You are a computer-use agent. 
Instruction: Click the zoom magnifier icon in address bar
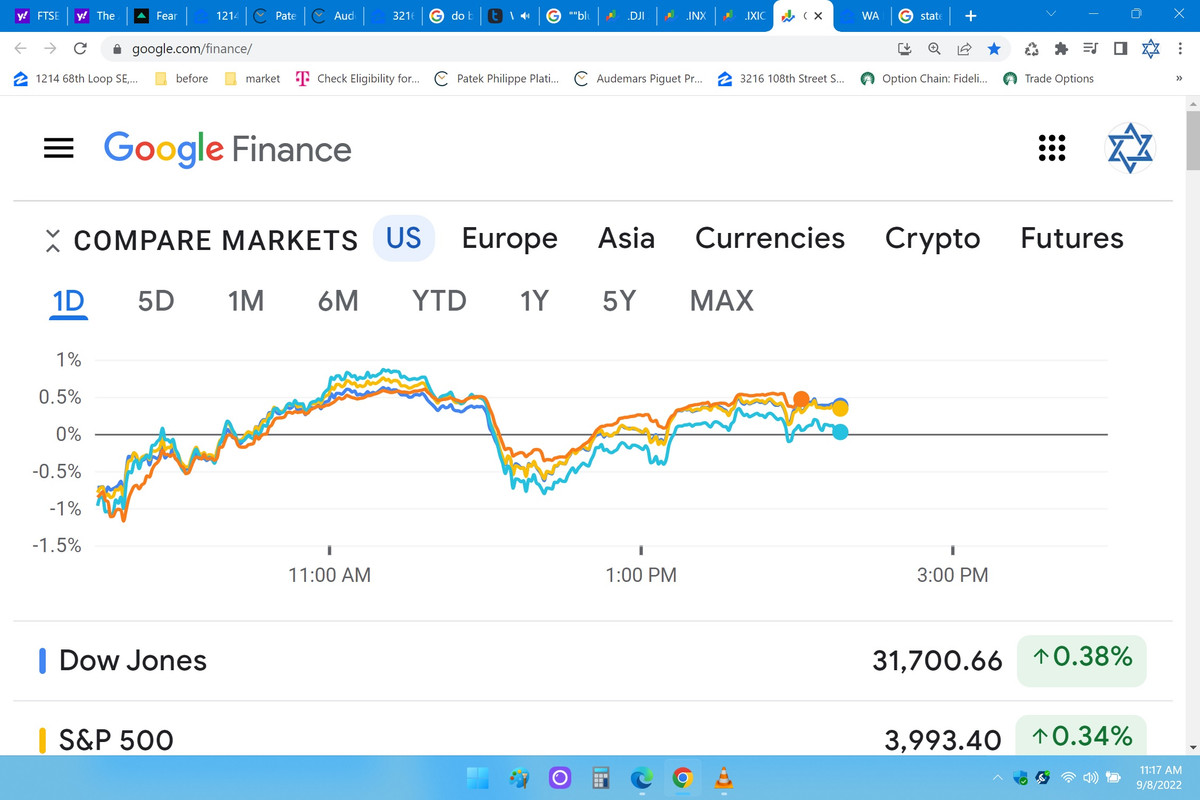[x=934, y=48]
